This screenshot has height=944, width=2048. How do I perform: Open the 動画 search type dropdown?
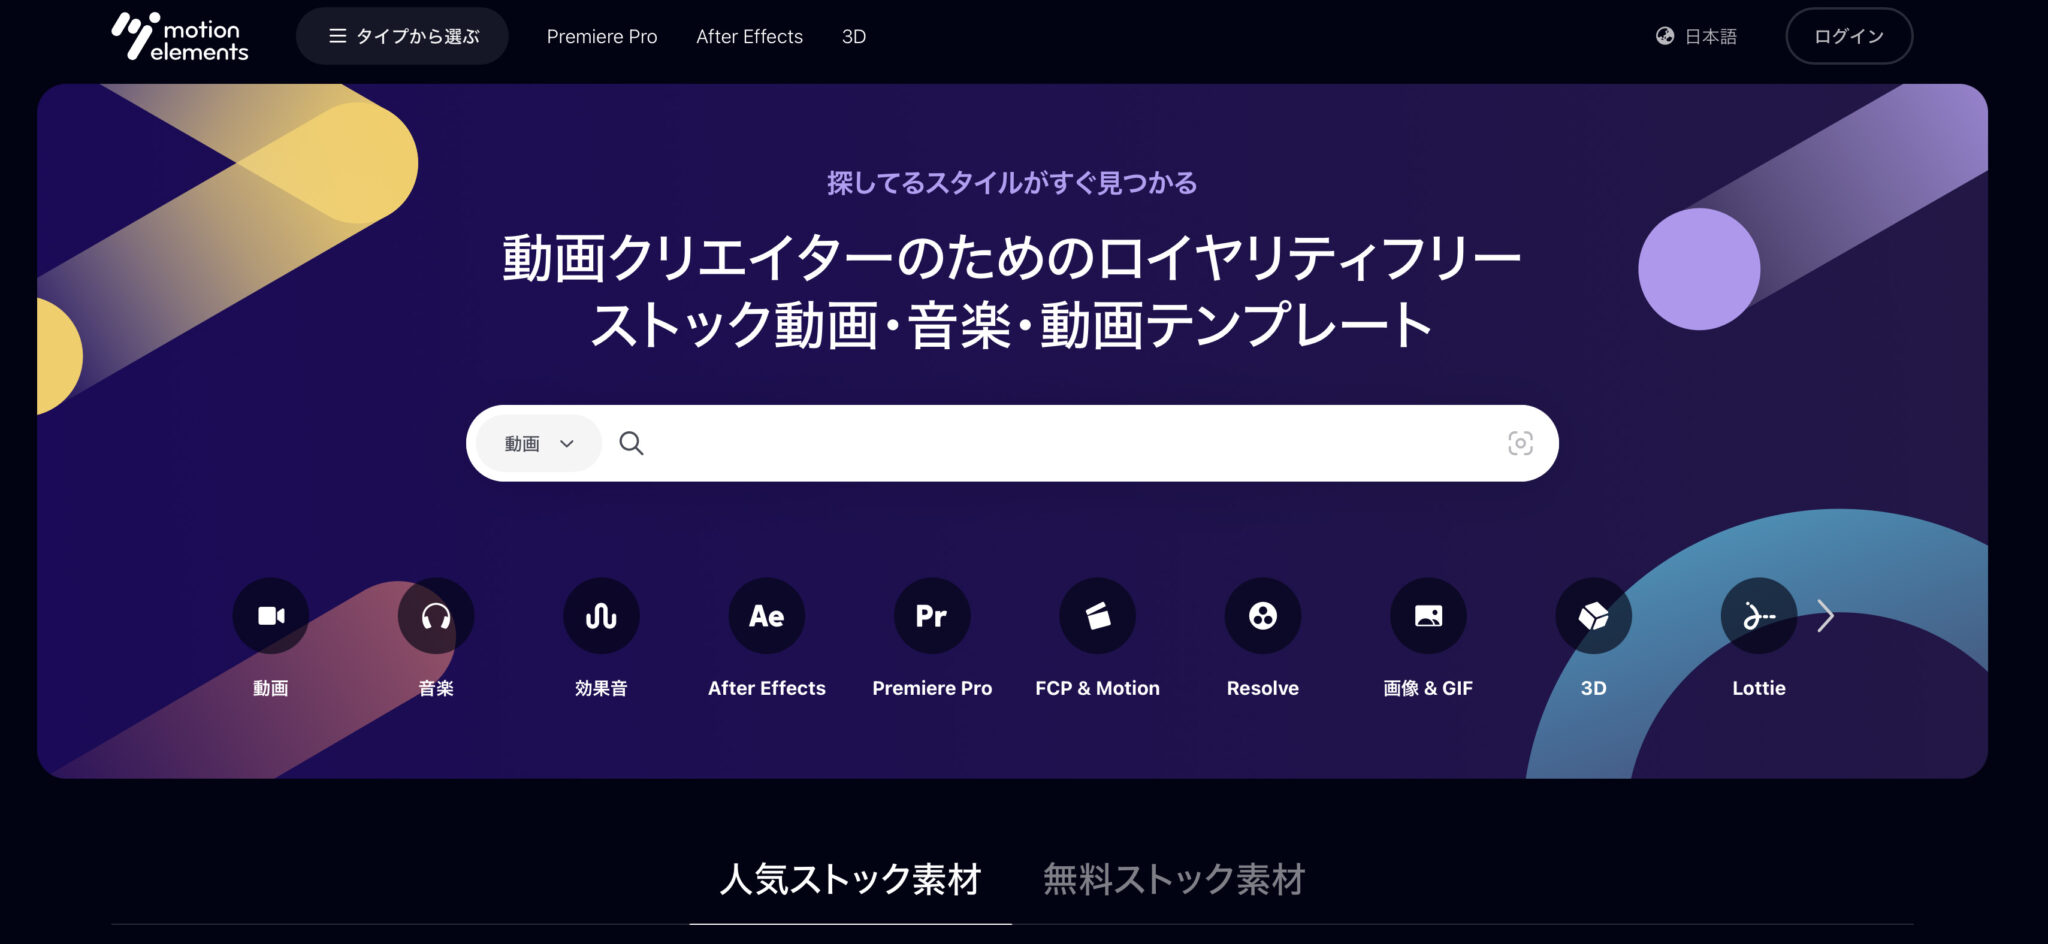pyautogui.click(x=536, y=443)
